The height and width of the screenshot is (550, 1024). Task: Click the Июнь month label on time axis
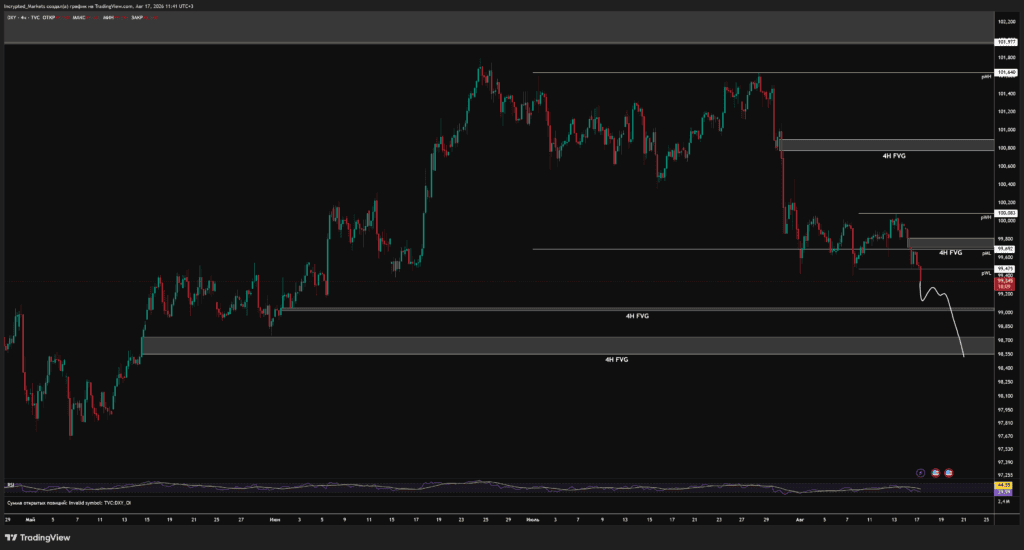[275, 520]
